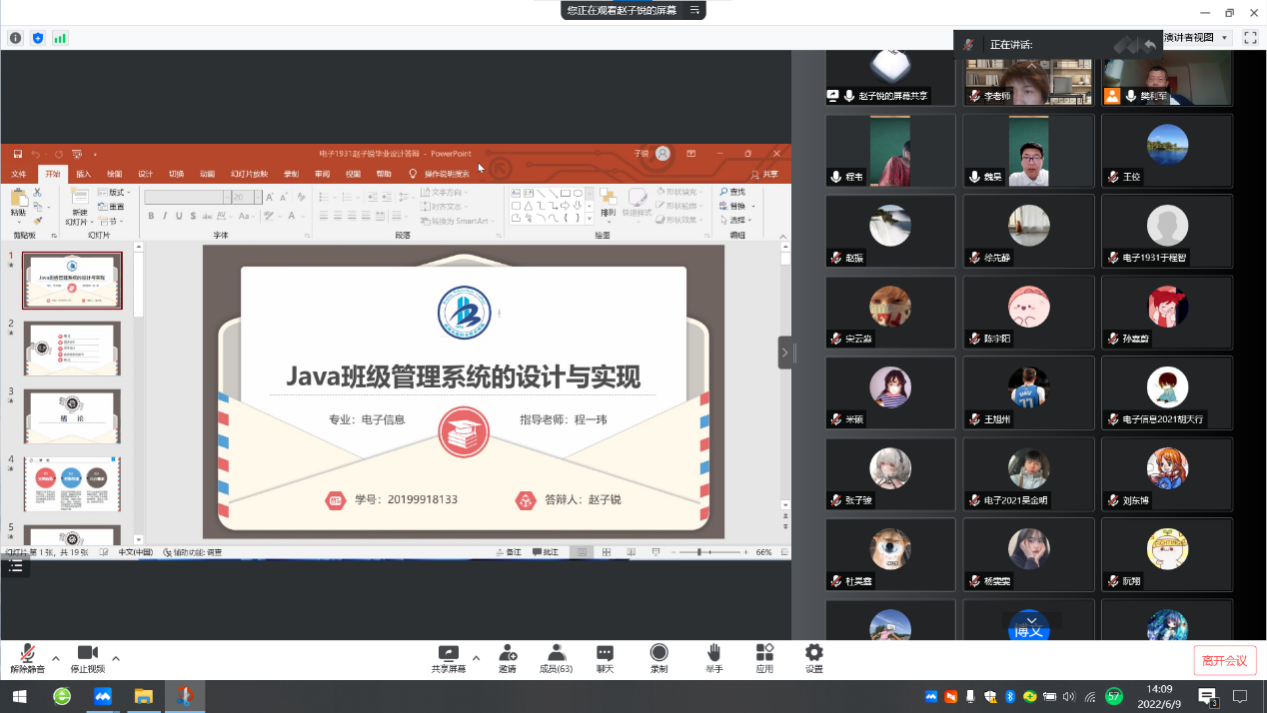
Task: Open Windows Start menu
Action: [19, 696]
